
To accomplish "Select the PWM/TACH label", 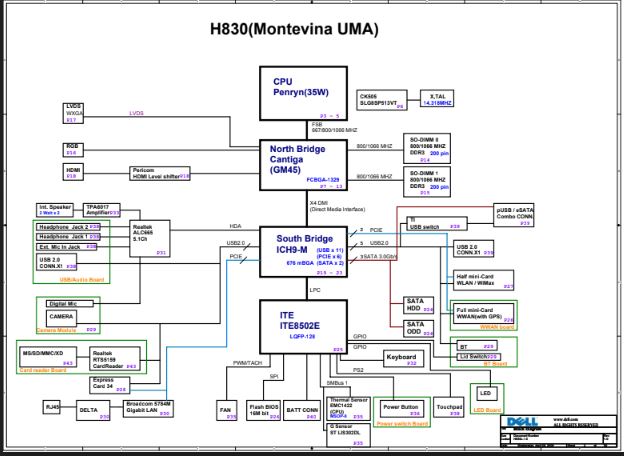I will coord(248,363).
